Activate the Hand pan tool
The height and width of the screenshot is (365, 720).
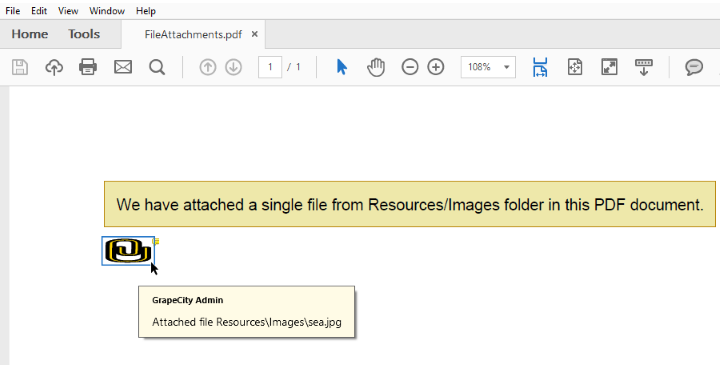tap(376, 67)
